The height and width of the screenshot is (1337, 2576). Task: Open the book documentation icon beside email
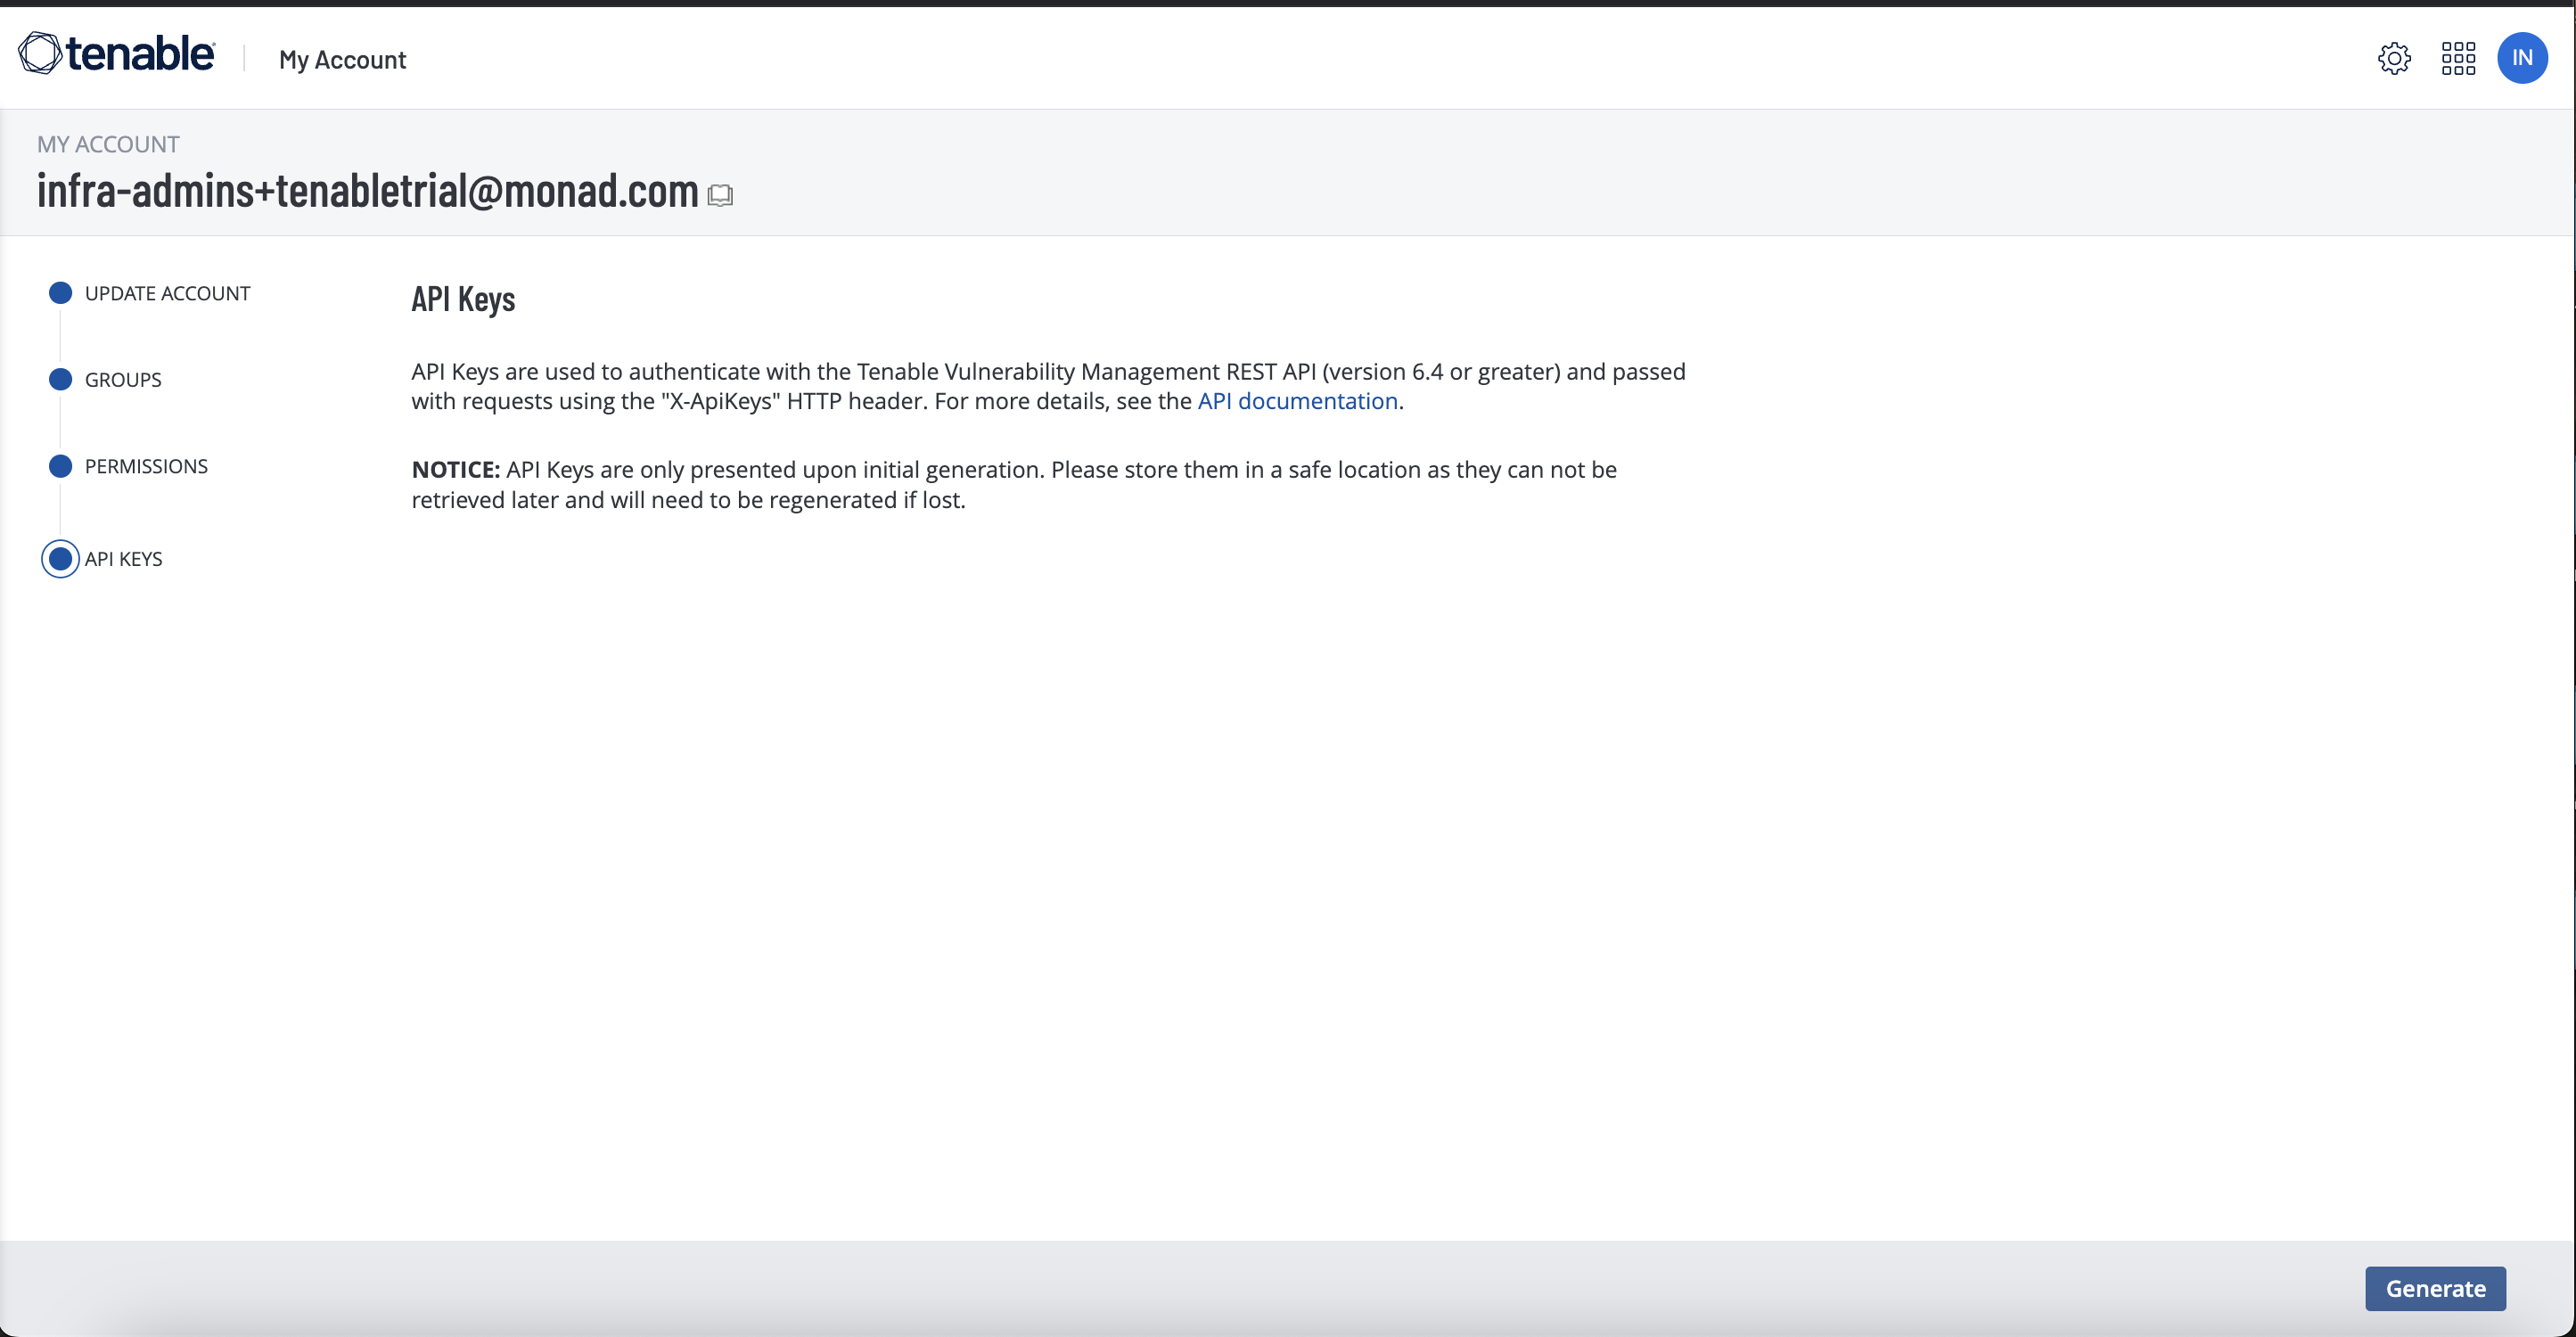click(720, 195)
